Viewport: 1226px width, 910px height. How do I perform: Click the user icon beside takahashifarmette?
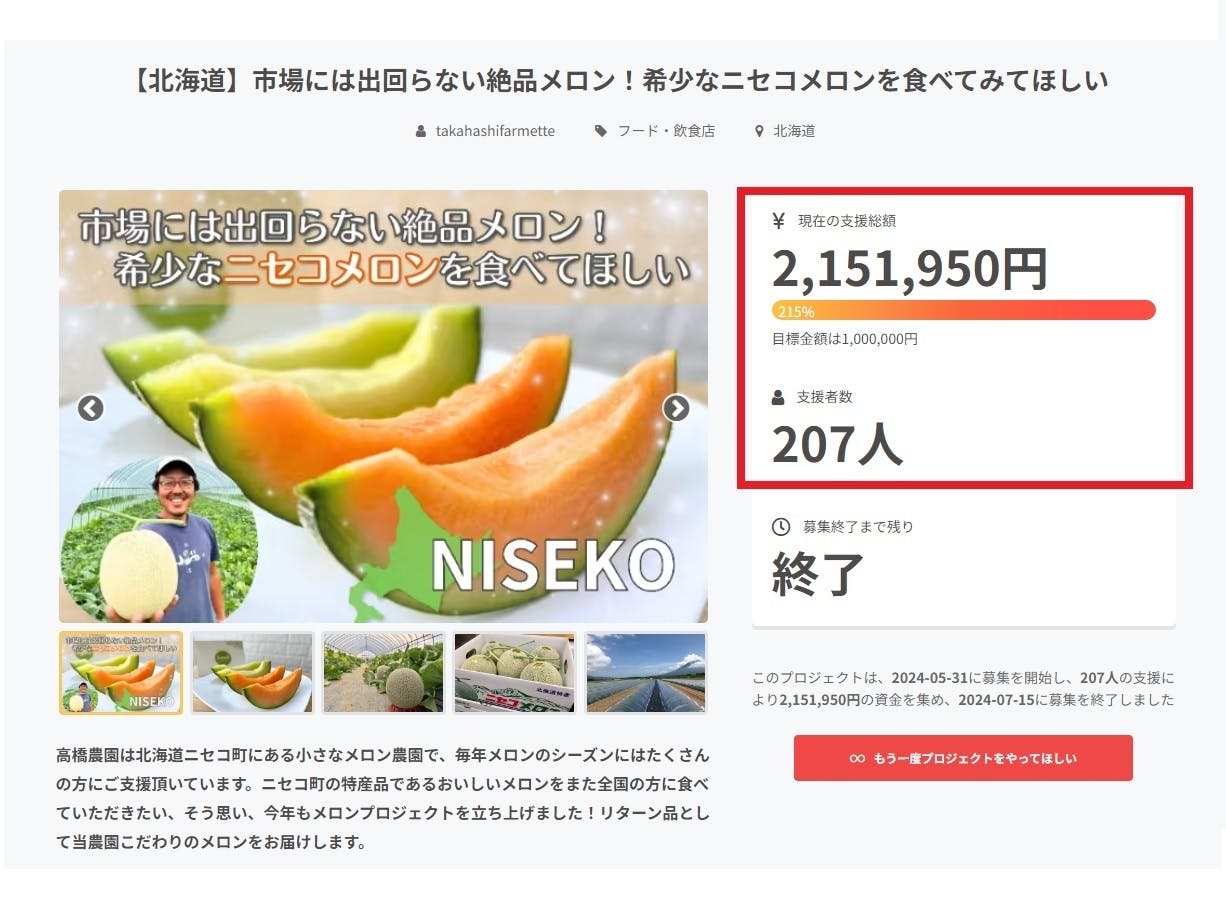click(421, 131)
